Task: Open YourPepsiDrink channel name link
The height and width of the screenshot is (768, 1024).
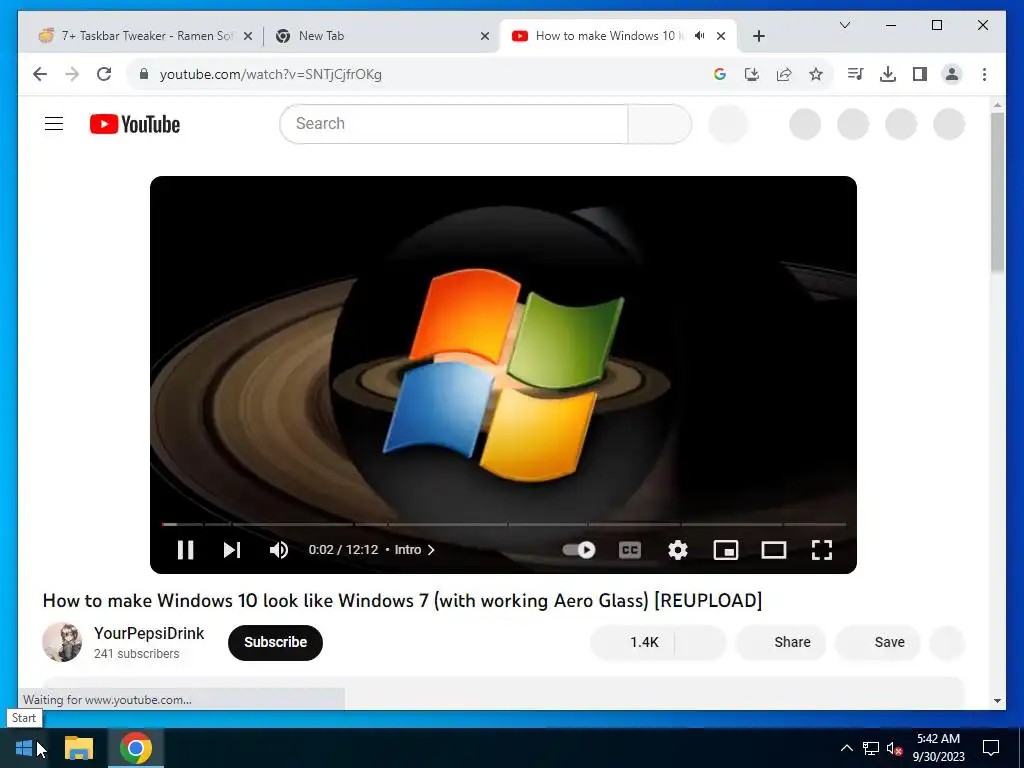Action: [149, 633]
